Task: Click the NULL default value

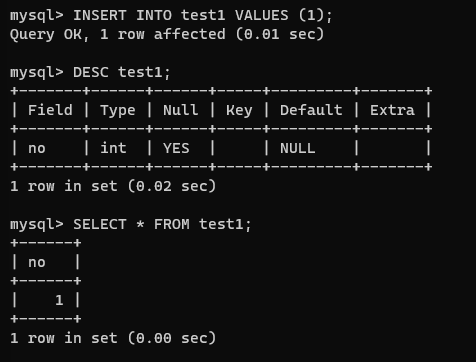Action: (297, 148)
